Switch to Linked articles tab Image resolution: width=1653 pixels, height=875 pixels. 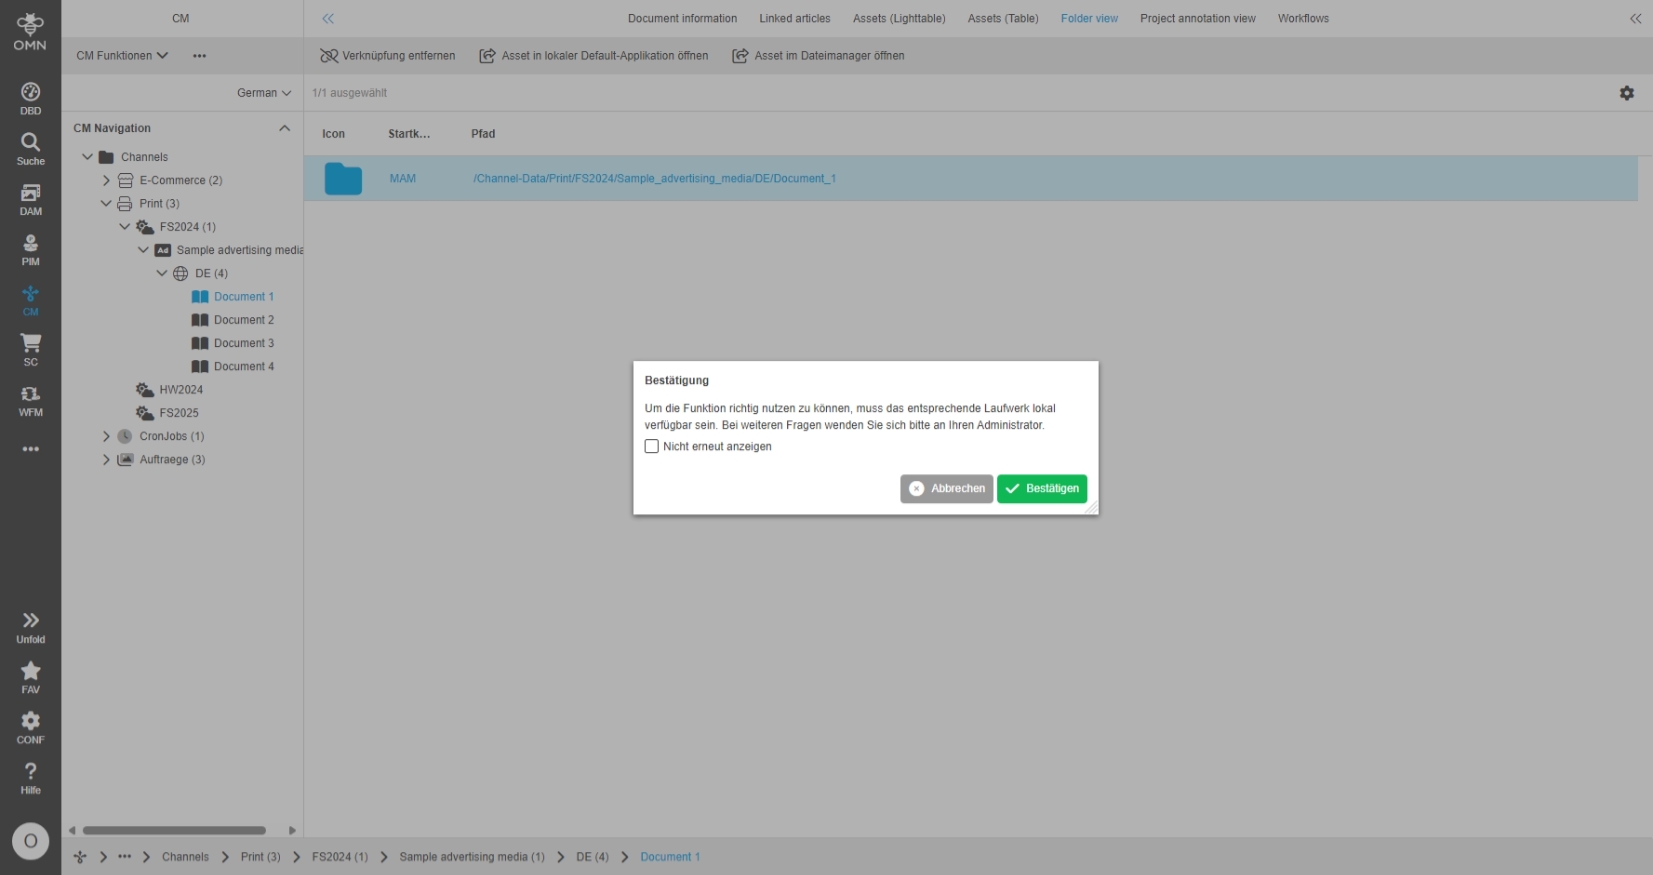(795, 19)
